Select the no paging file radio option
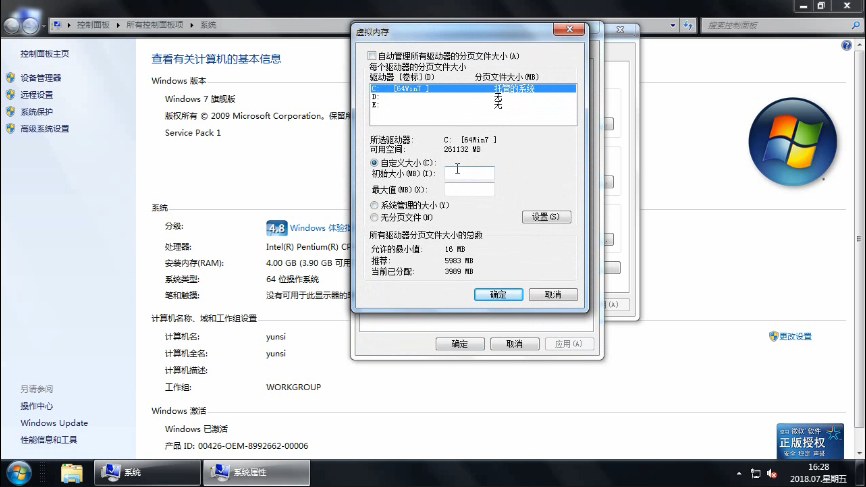The width and height of the screenshot is (866, 487). (374, 218)
